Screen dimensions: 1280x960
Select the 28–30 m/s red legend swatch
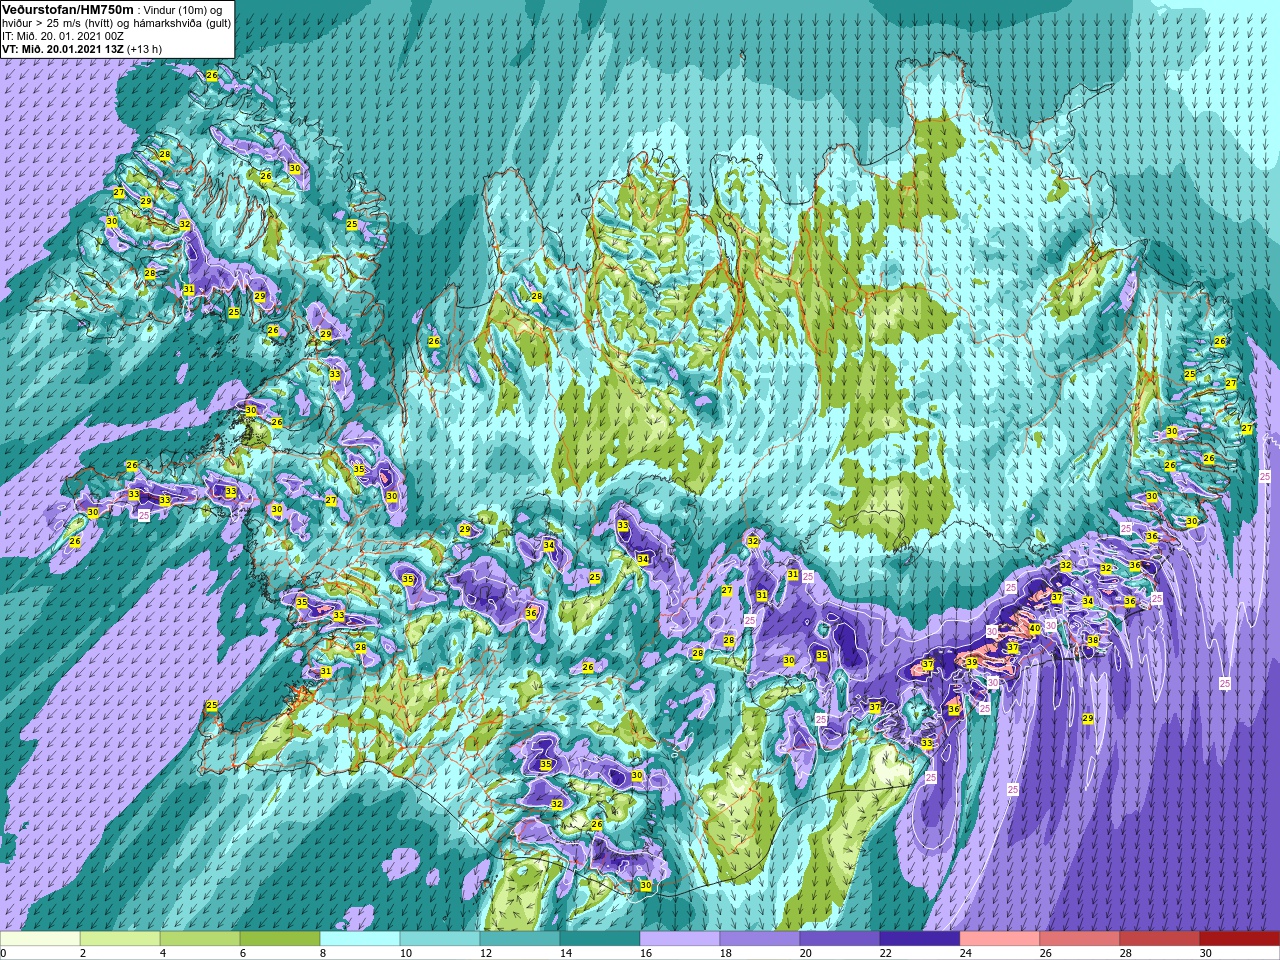[x=1160, y=938]
